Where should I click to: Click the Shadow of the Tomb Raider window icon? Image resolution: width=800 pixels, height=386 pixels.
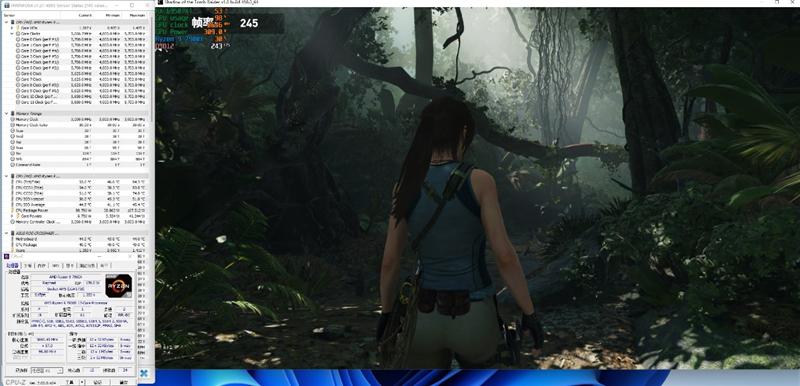pyautogui.click(x=160, y=3)
